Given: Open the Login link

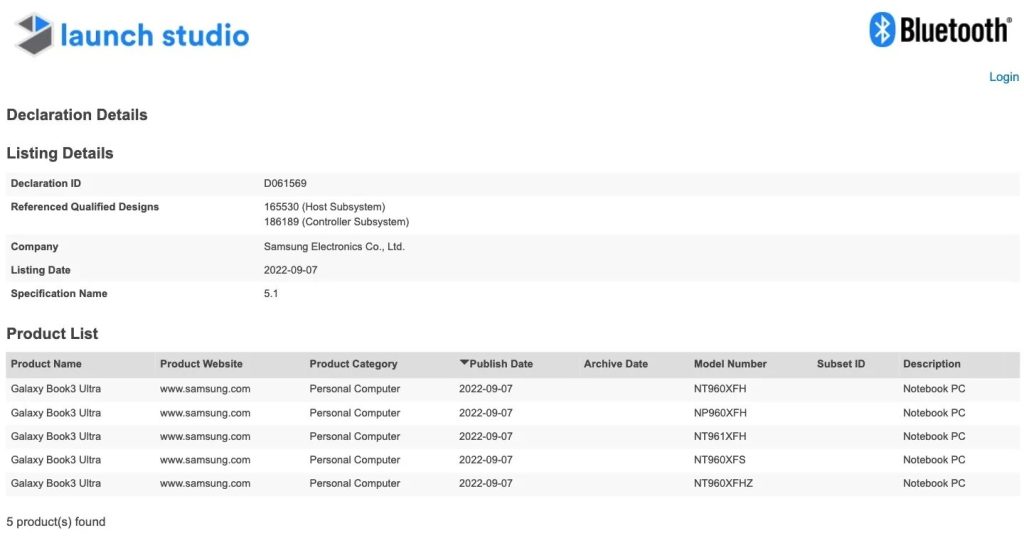Looking at the screenshot, I should (x=1004, y=77).
